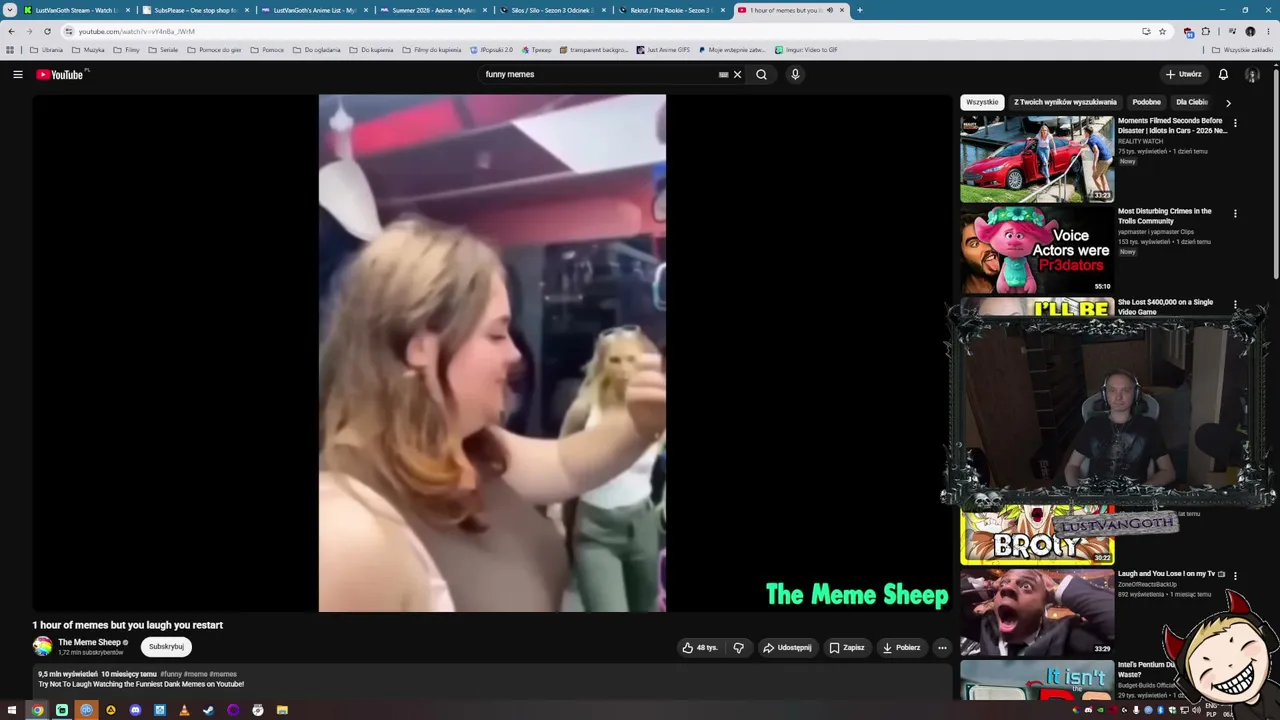Open 'Pomoce do gier' bookmarks folder
The height and width of the screenshot is (720, 1280).
[x=214, y=50]
